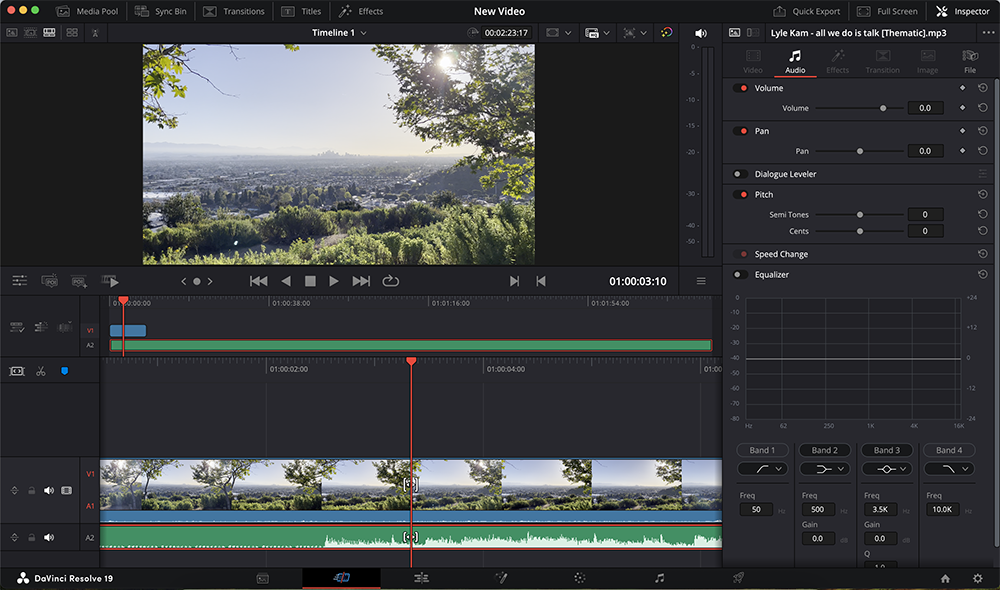This screenshot has width=1000, height=590.
Task: Open the Fusion page
Action: tap(501, 577)
